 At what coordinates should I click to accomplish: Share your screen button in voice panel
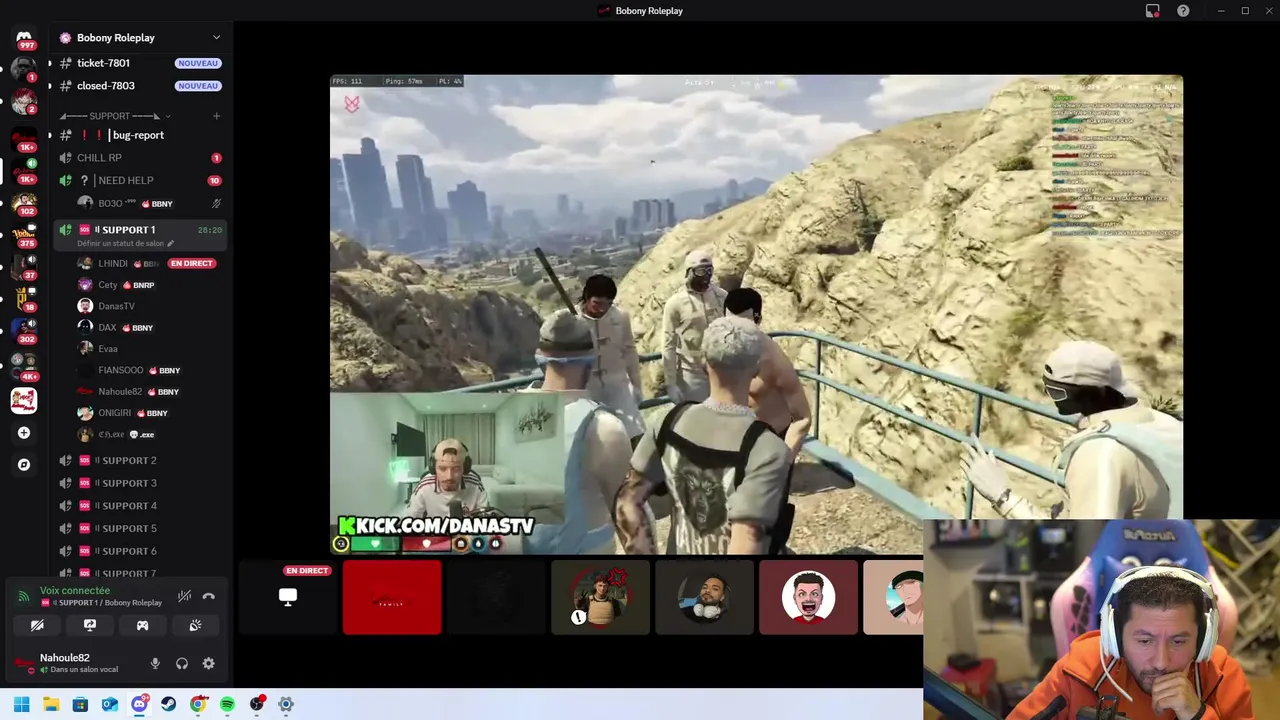coord(90,625)
